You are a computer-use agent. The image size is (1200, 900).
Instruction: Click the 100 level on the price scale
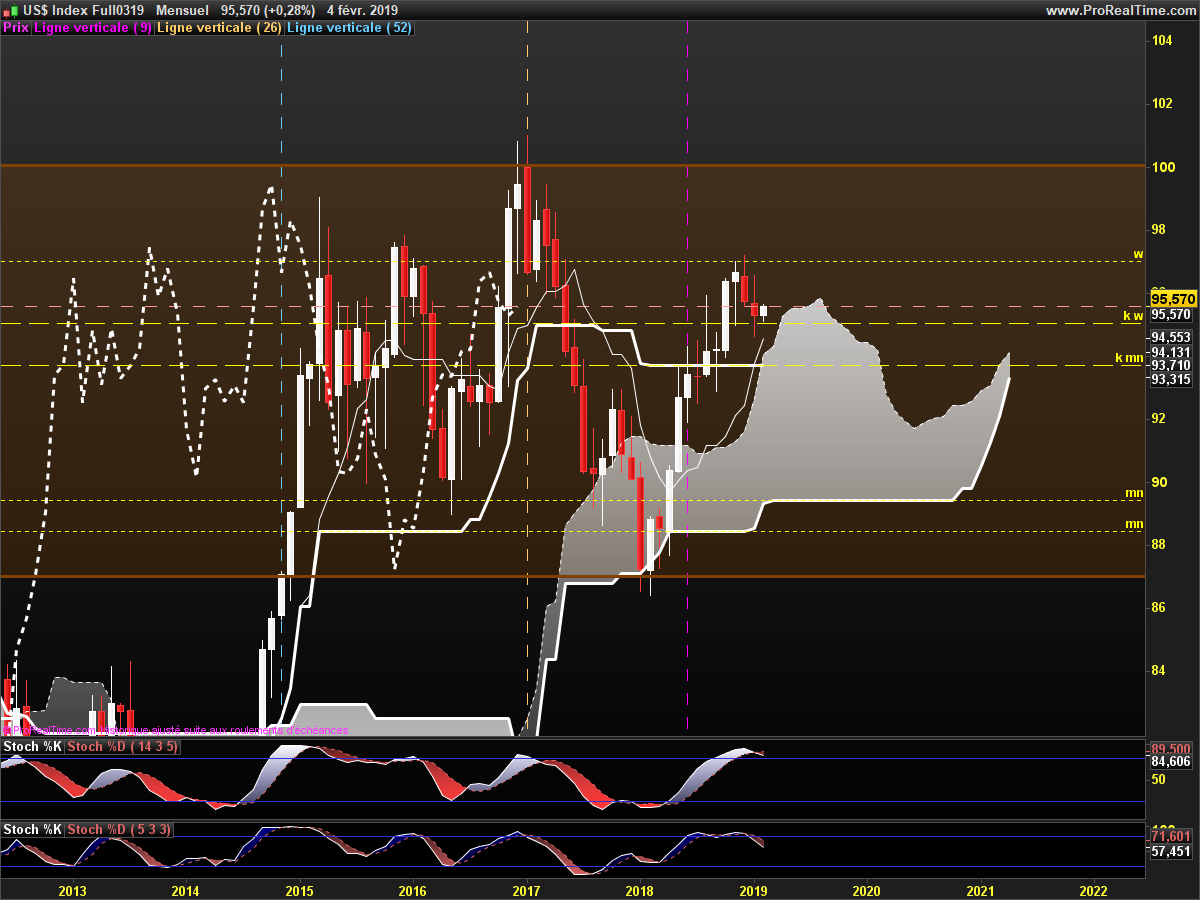coord(1162,166)
